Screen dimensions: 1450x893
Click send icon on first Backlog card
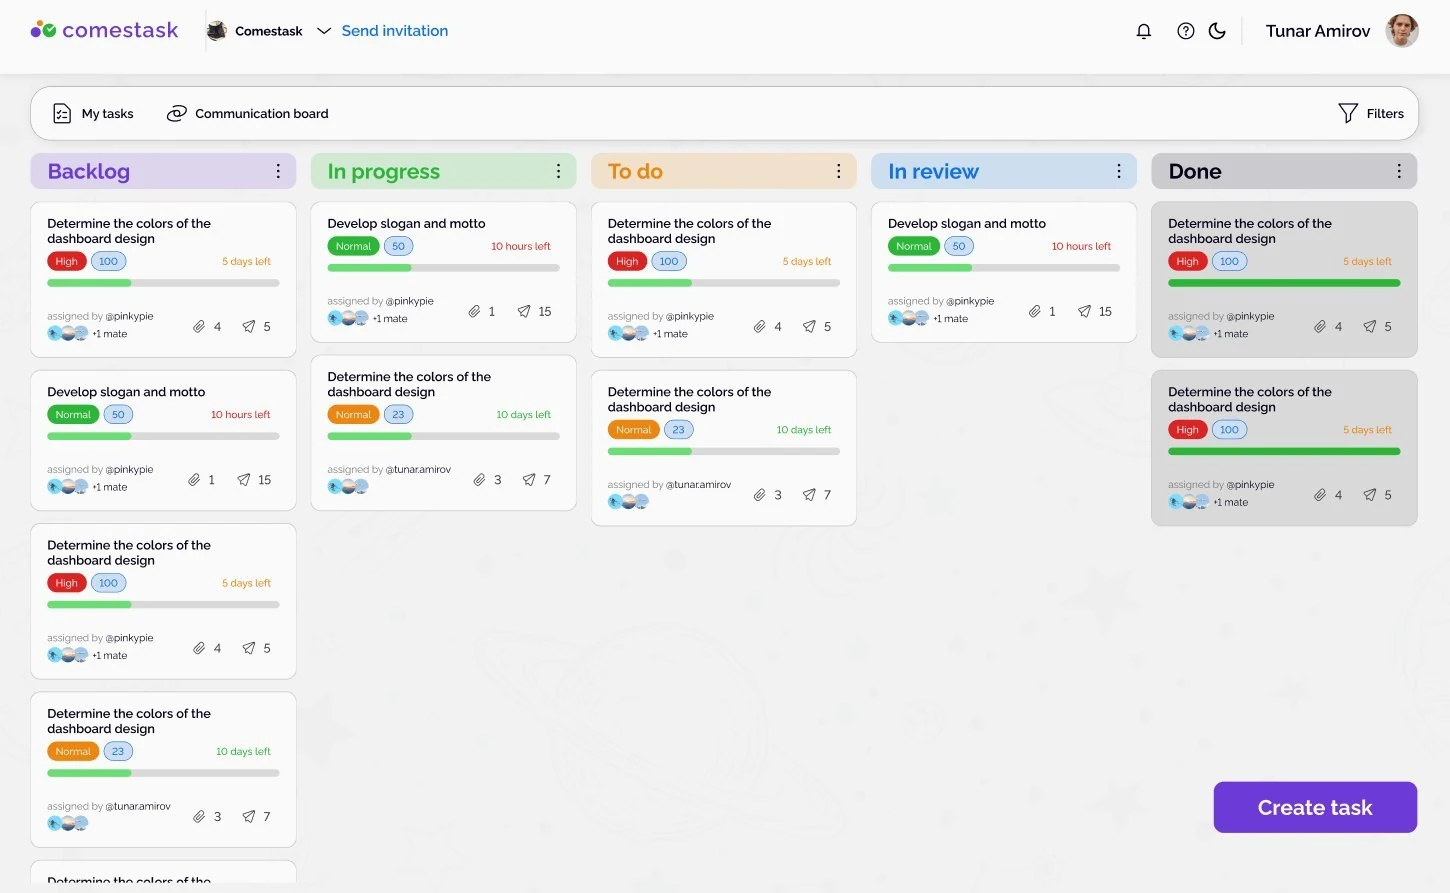[249, 326]
